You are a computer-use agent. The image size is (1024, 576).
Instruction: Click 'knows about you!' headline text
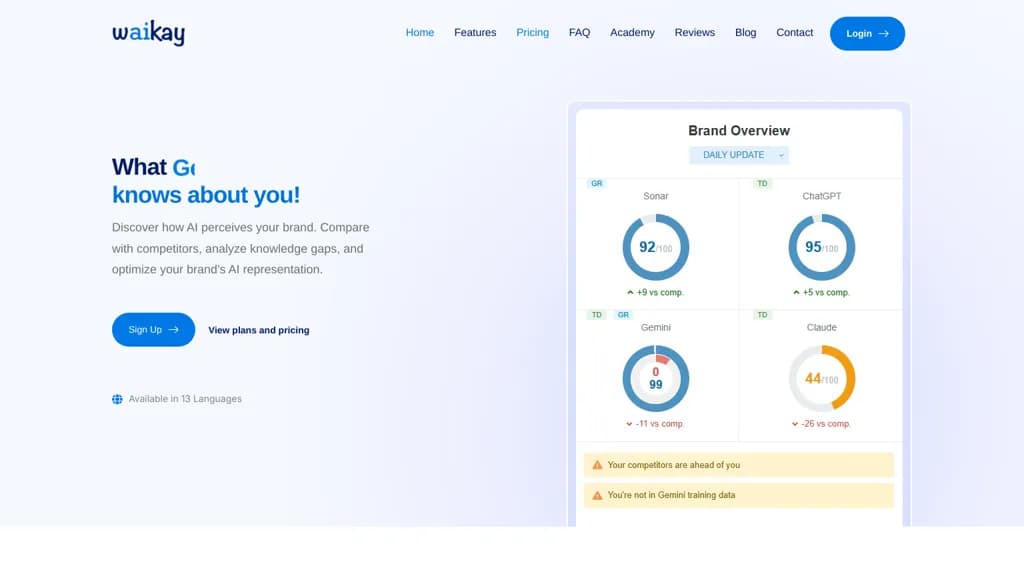tap(206, 195)
